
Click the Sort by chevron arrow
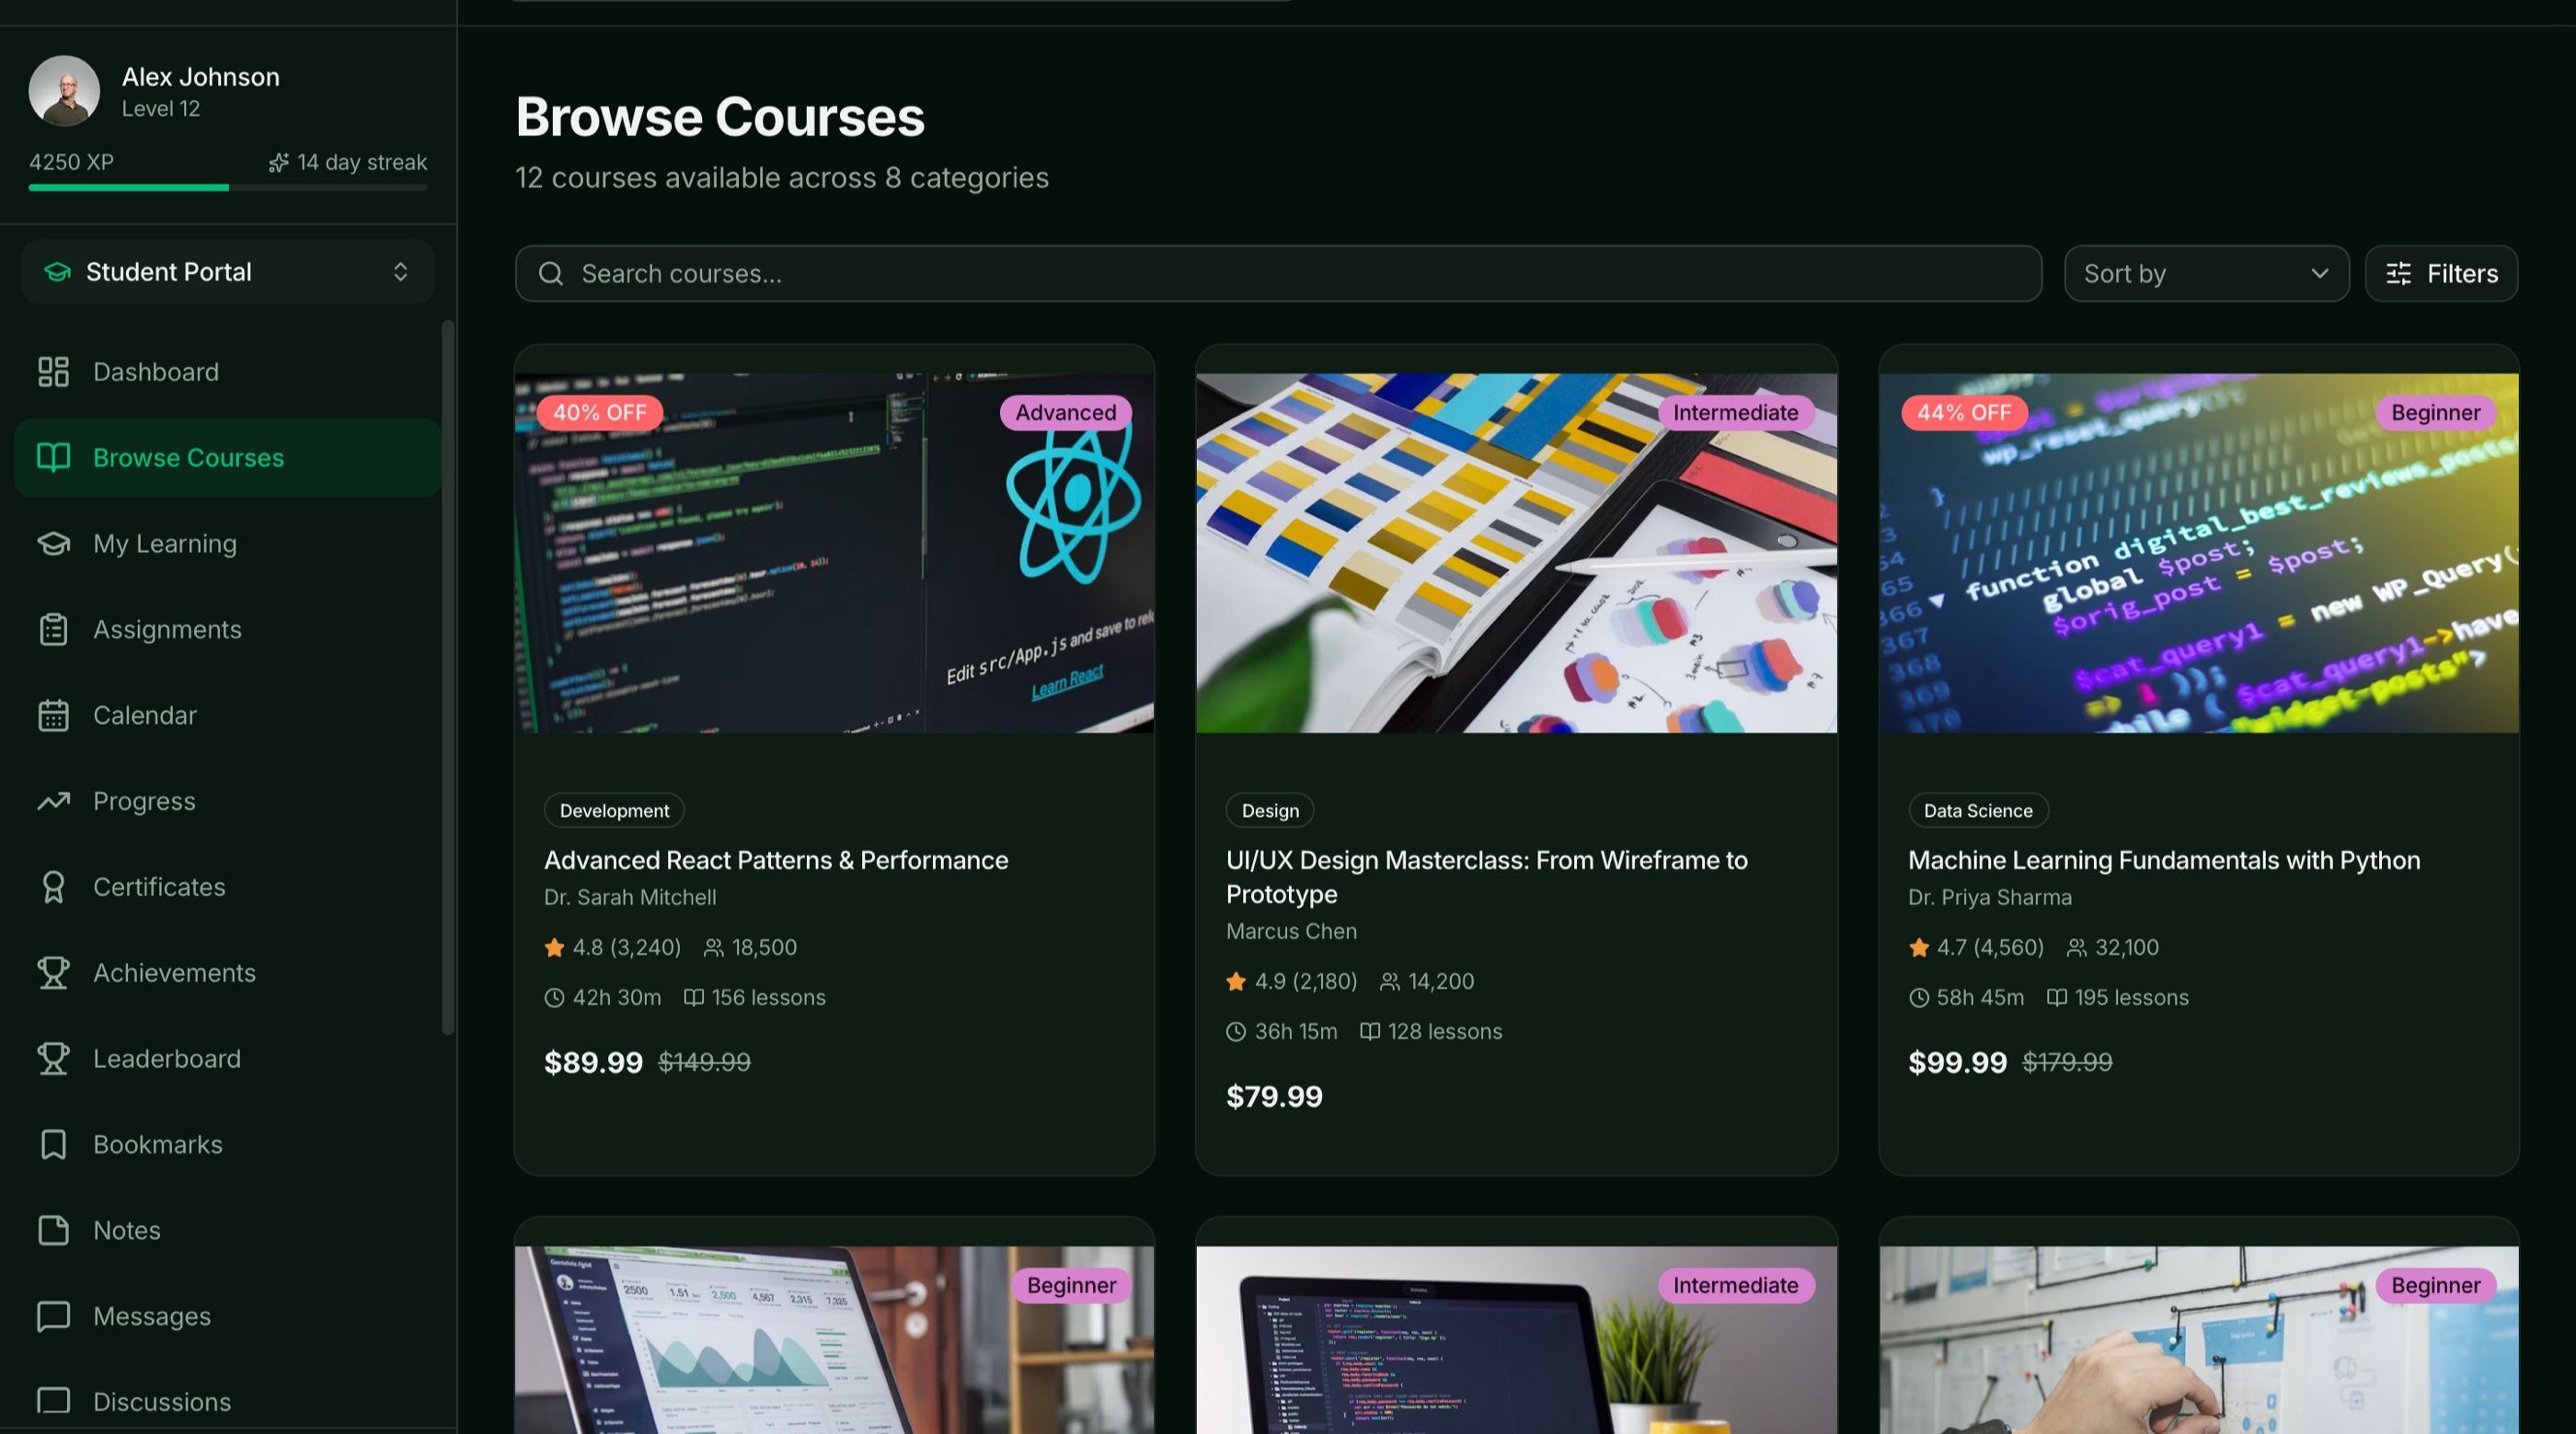click(2319, 274)
